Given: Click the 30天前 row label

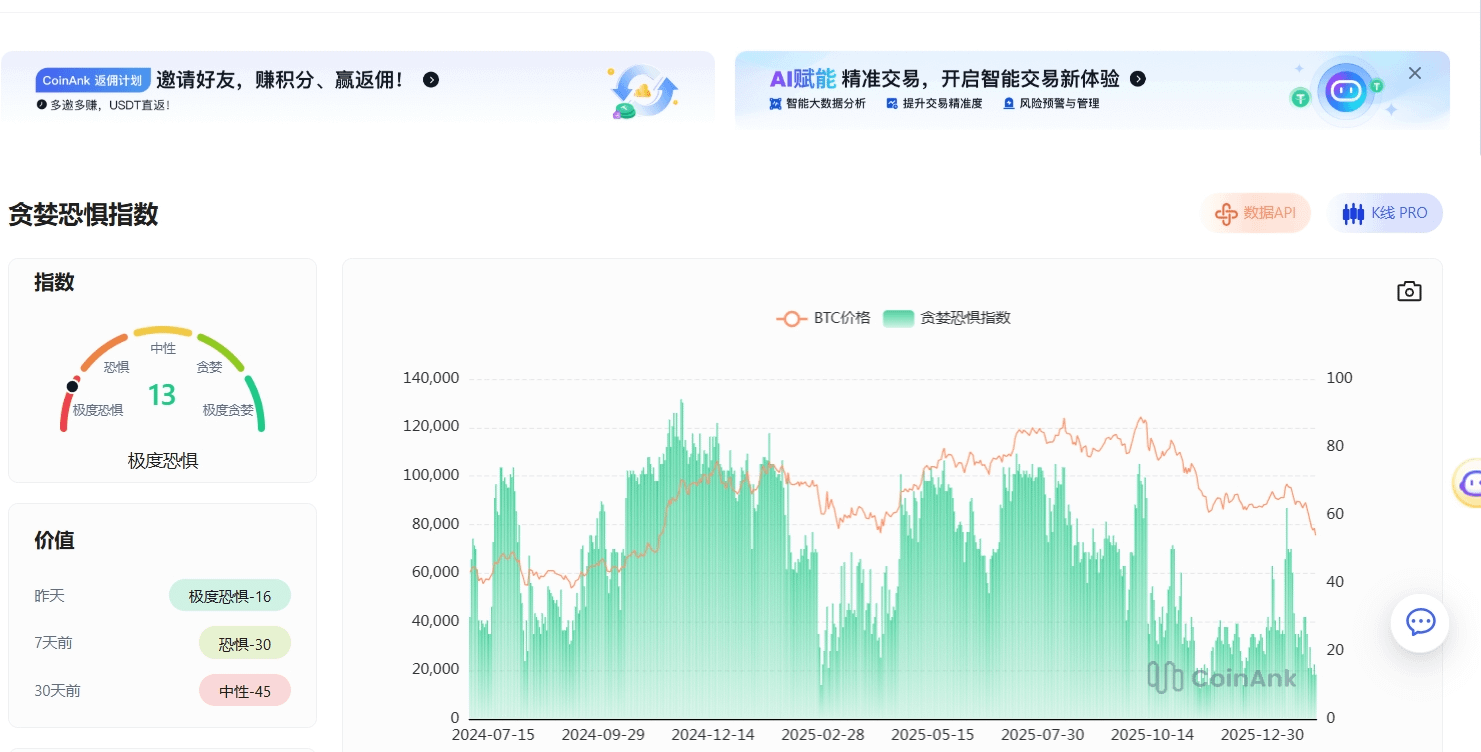Looking at the screenshot, I should pos(57,691).
